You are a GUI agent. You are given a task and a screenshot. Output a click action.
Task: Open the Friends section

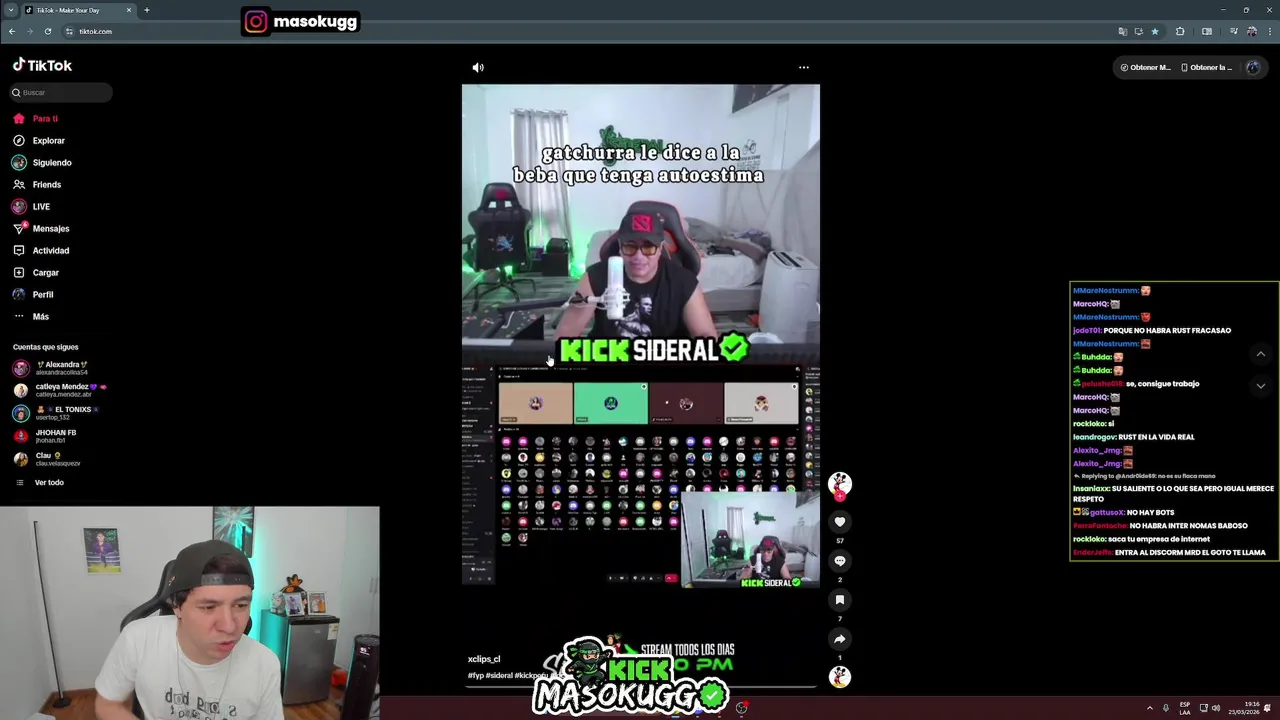(x=37, y=185)
